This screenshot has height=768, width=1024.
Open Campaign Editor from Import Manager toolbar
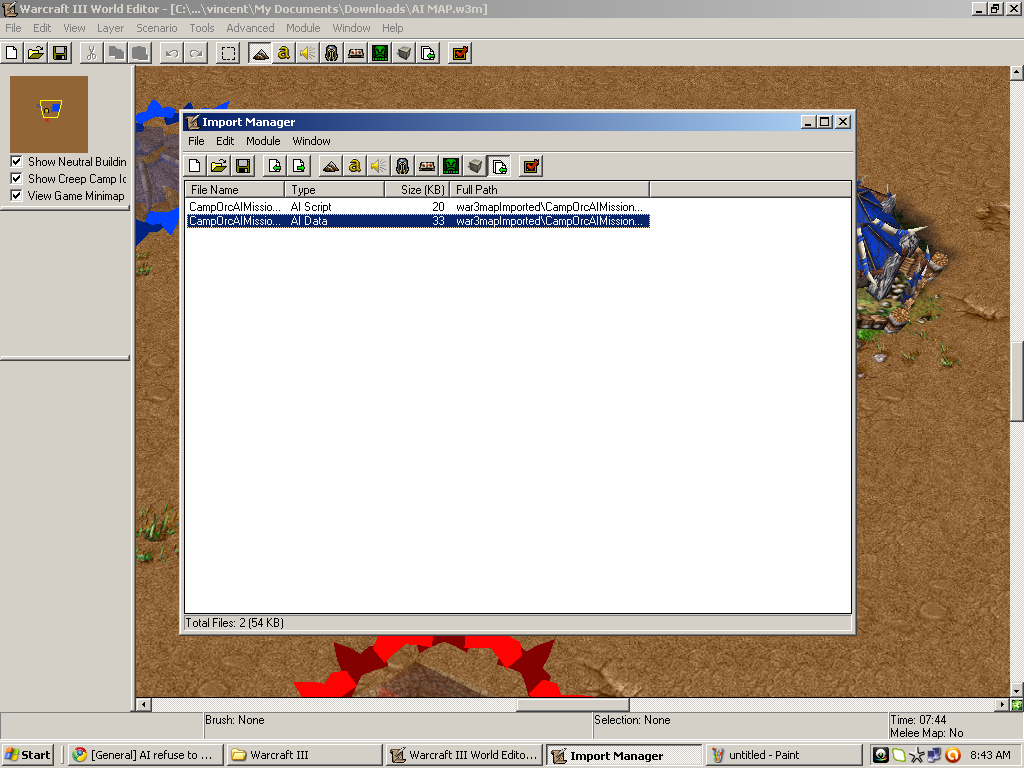click(x=426, y=166)
